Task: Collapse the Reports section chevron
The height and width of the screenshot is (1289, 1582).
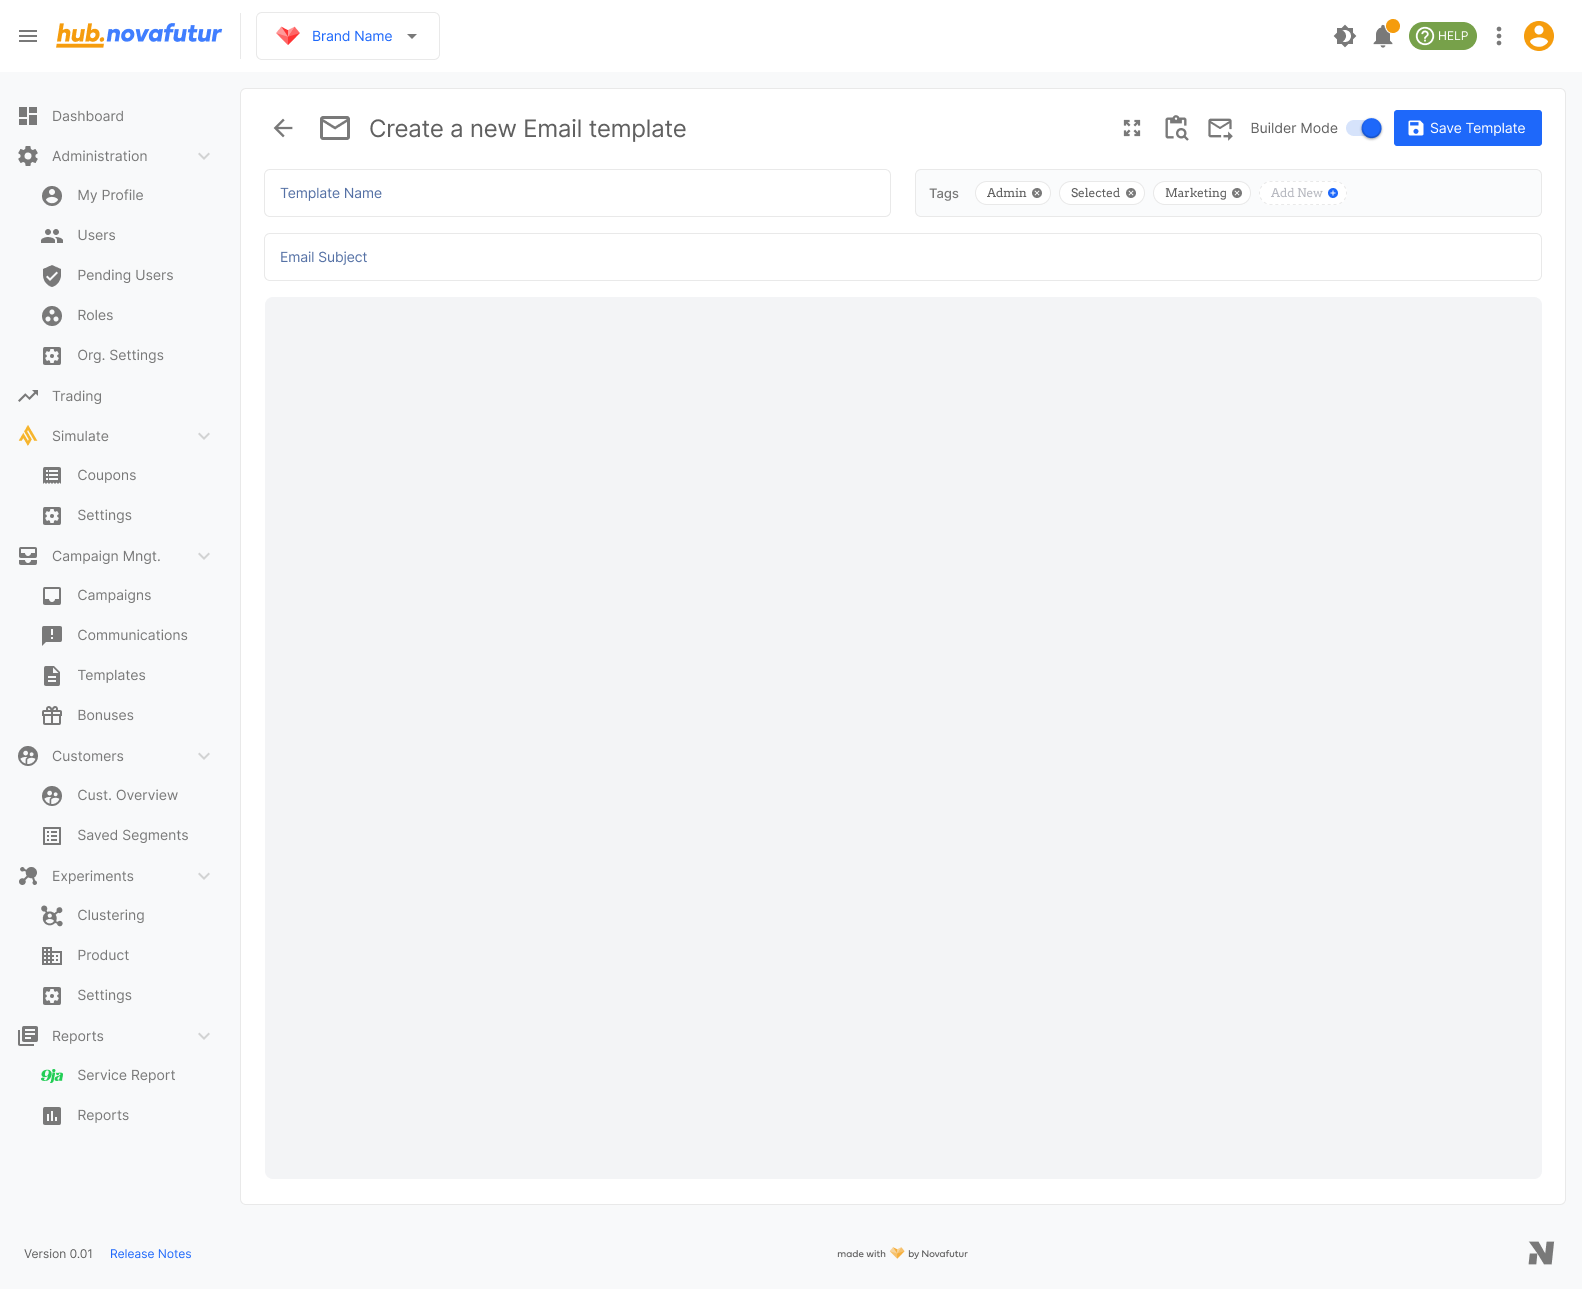Action: (204, 1036)
